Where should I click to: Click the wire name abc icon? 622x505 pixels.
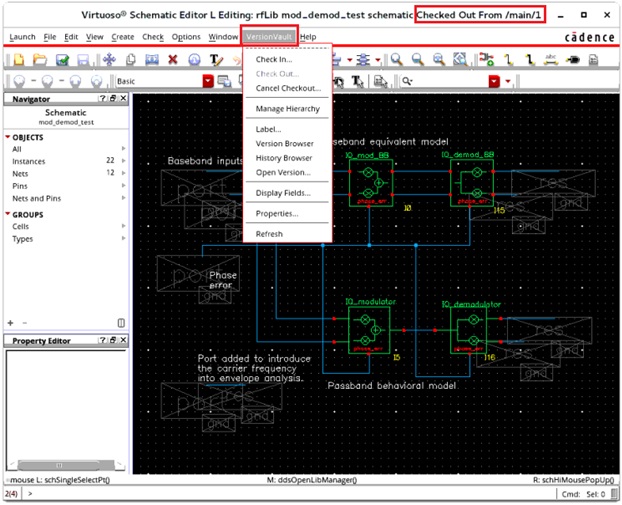[551, 60]
